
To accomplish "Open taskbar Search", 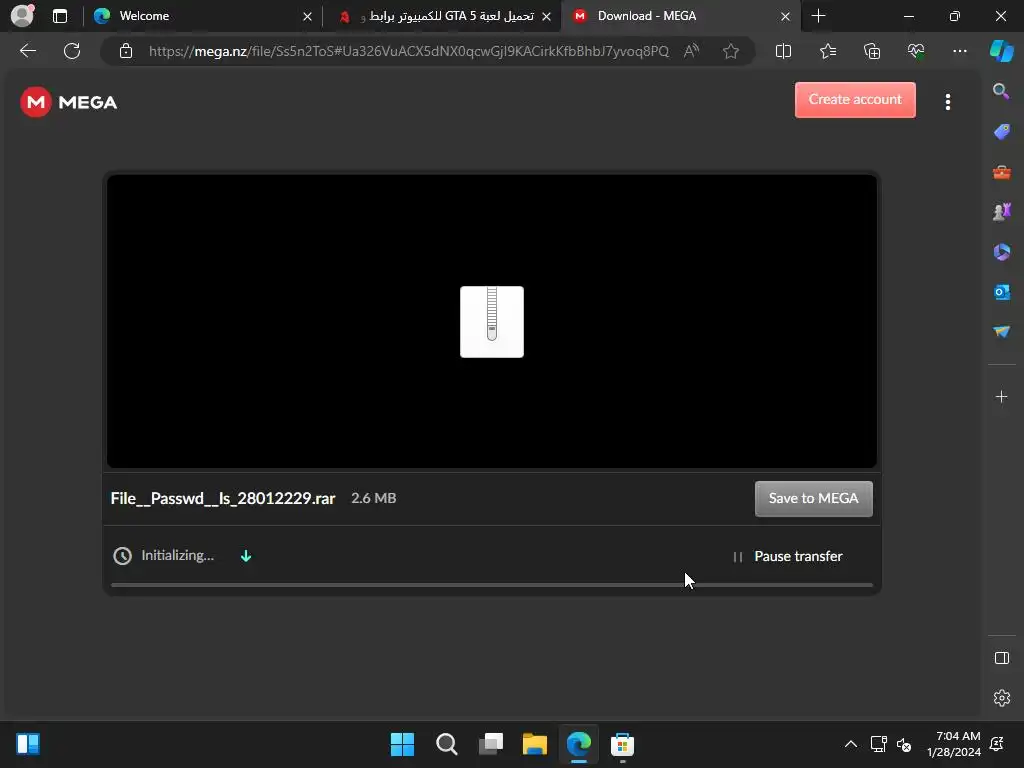I will [447, 744].
